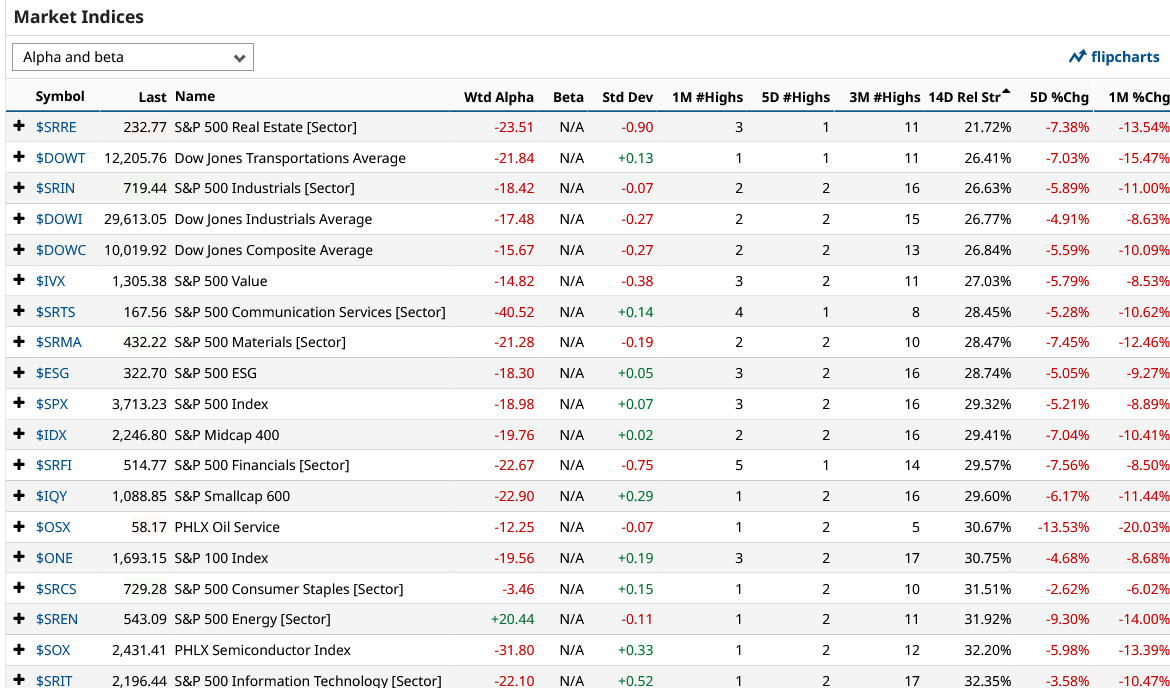The width and height of the screenshot is (1170, 688).
Task: Sort by the Std Dev column header
Action: 627,97
